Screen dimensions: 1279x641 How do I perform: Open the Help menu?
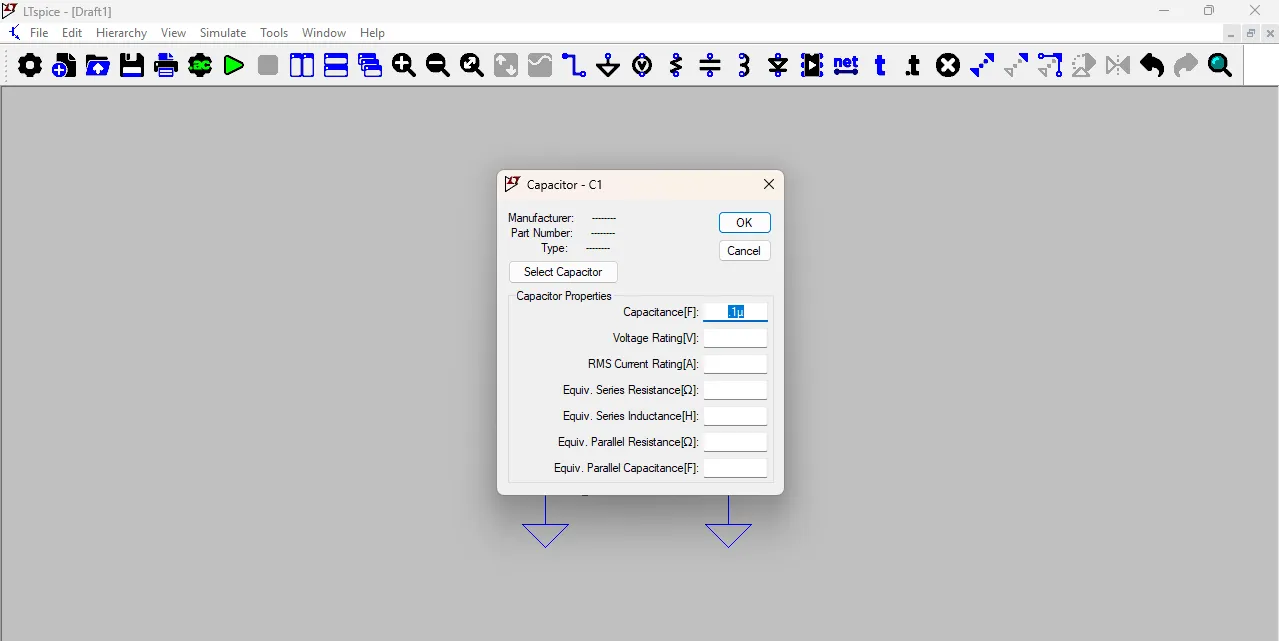372,33
